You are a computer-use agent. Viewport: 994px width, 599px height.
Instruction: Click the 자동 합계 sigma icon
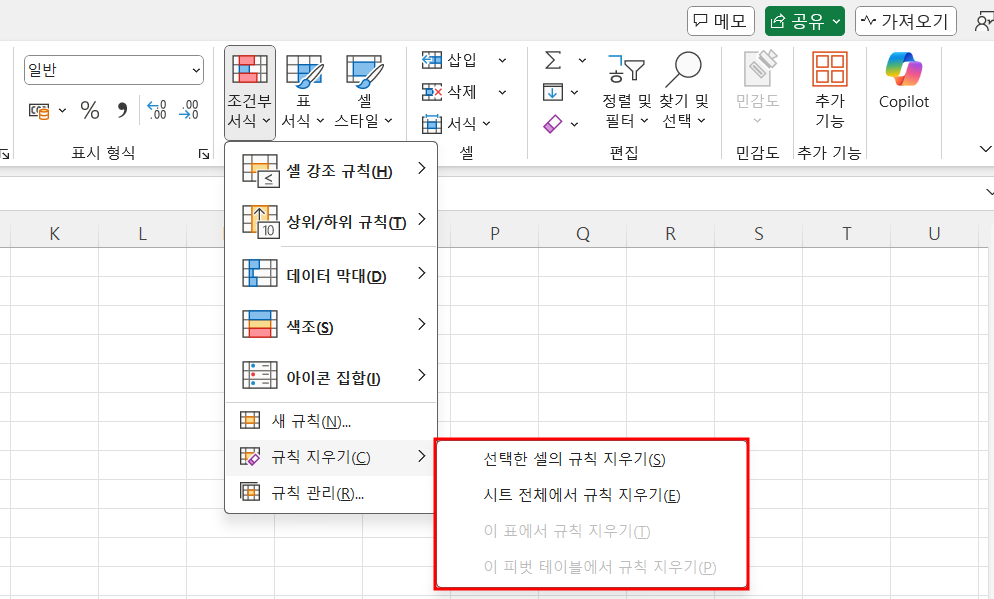551,60
